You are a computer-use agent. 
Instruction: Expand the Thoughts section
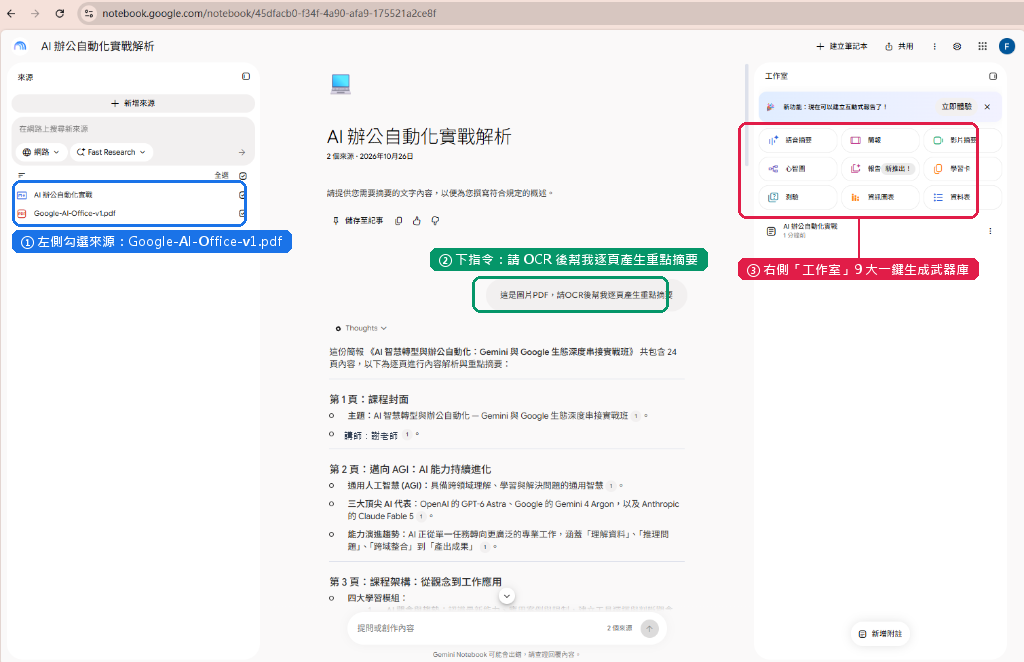click(361, 328)
